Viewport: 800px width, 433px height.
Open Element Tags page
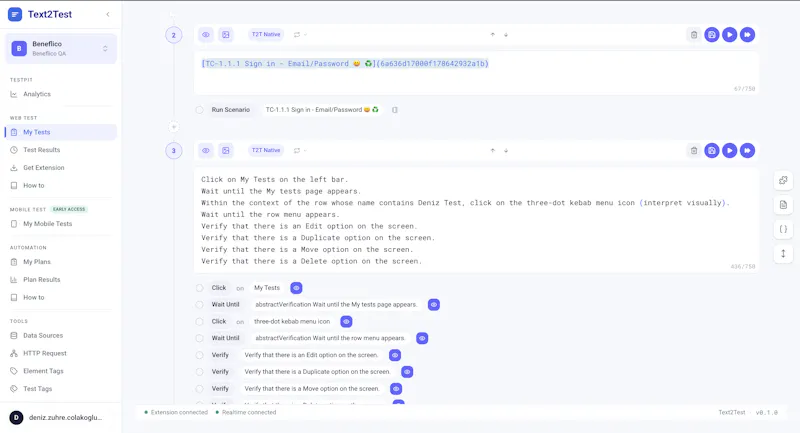coord(43,371)
